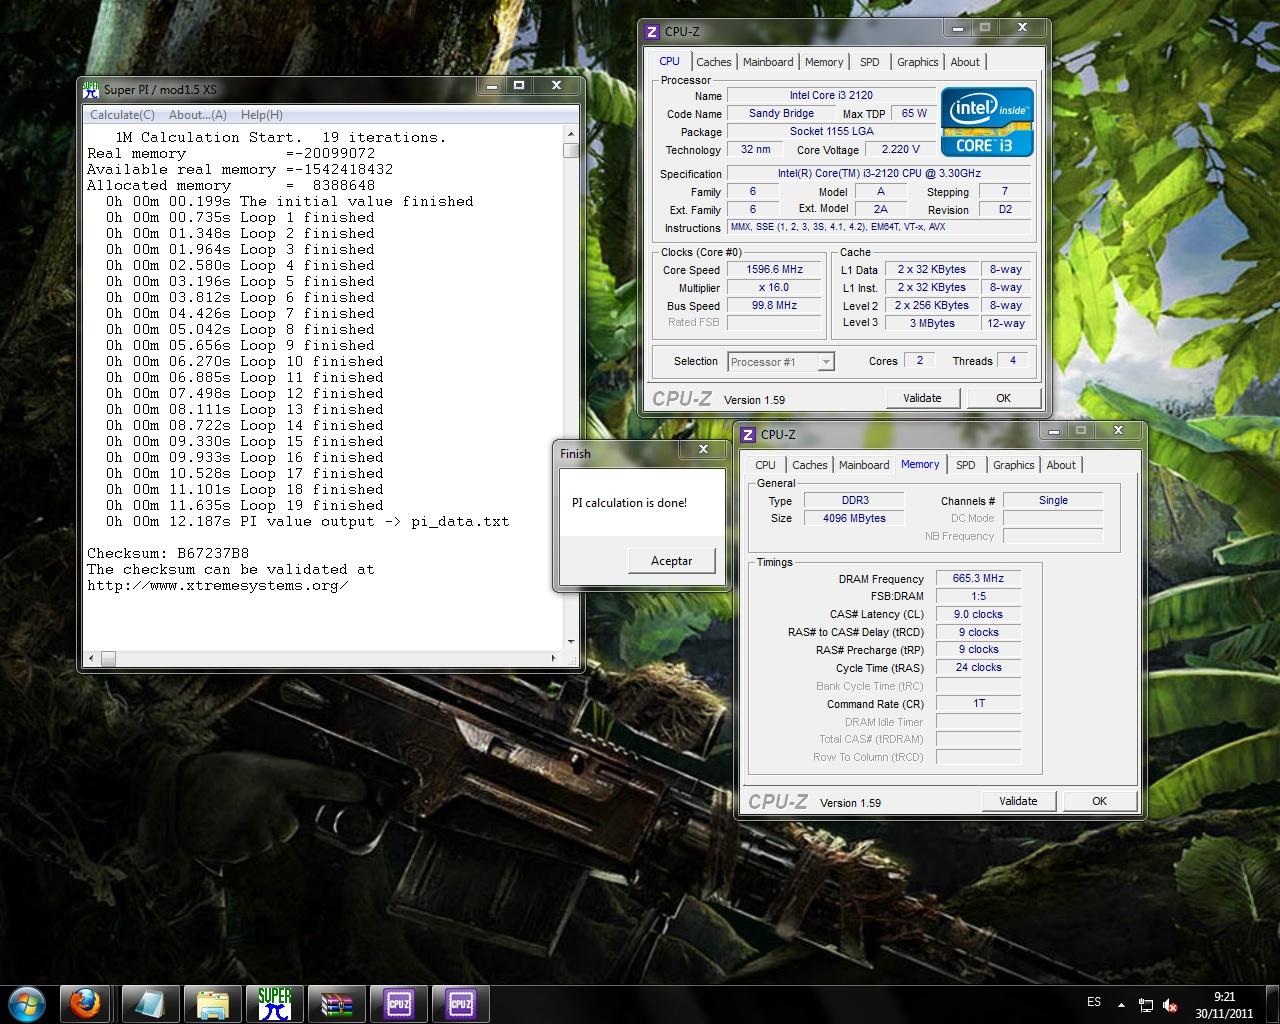Click the Code Name Sandy Bridge field

[x=781, y=114]
